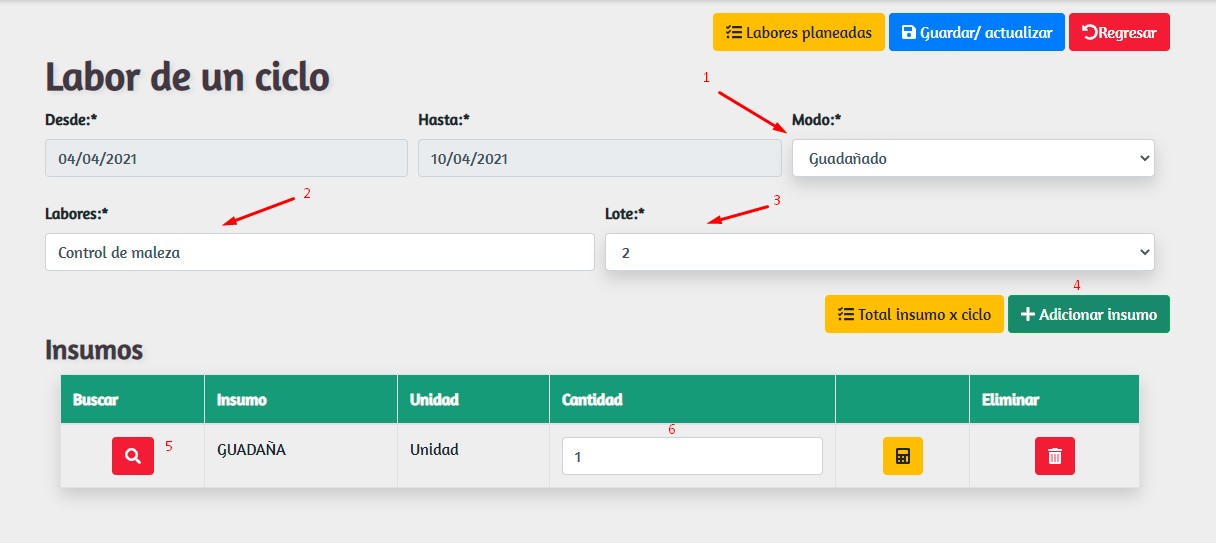Screen dimensions: 1216x543
Task: Click into the Cantidad input box
Action: pyautogui.click(x=691, y=456)
